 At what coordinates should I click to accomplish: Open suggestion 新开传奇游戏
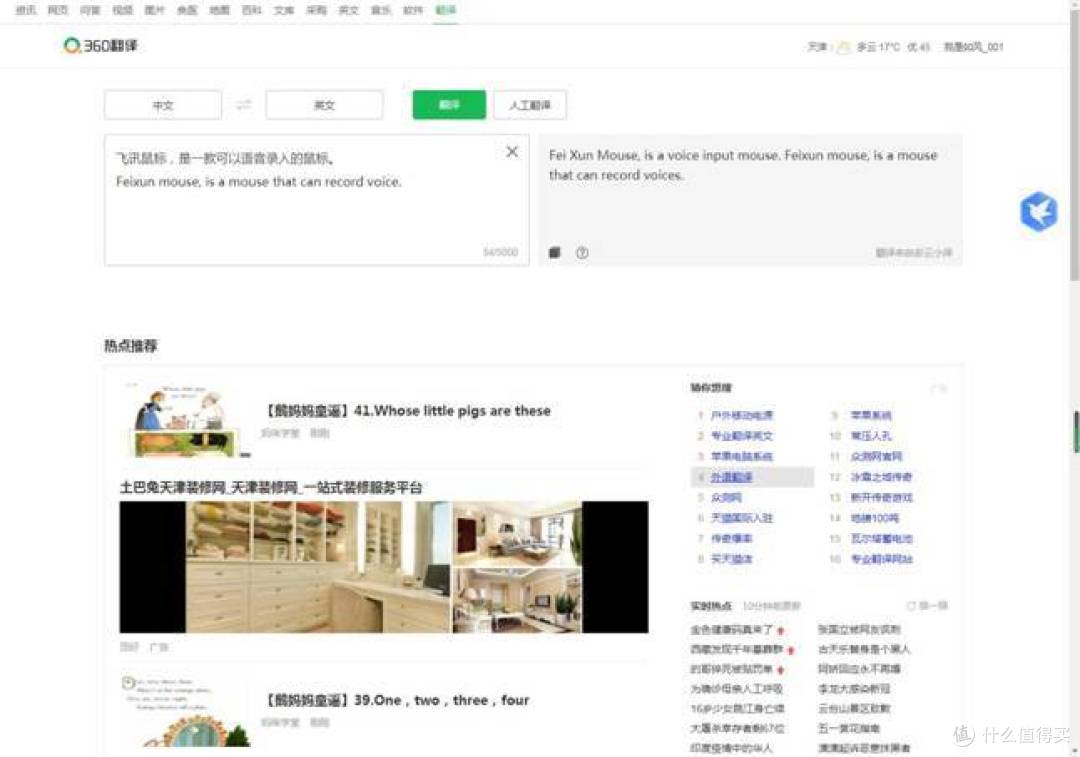pyautogui.click(x=882, y=497)
